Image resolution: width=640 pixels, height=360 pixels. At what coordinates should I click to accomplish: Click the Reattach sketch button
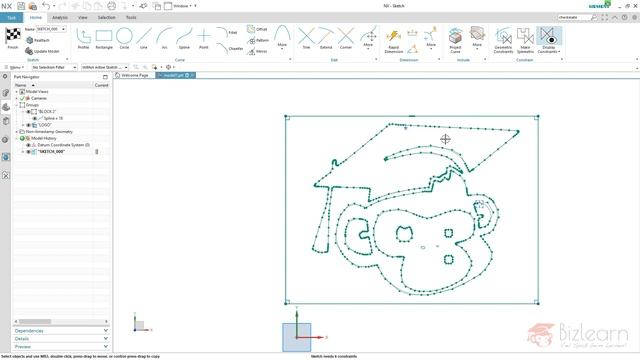38,40
